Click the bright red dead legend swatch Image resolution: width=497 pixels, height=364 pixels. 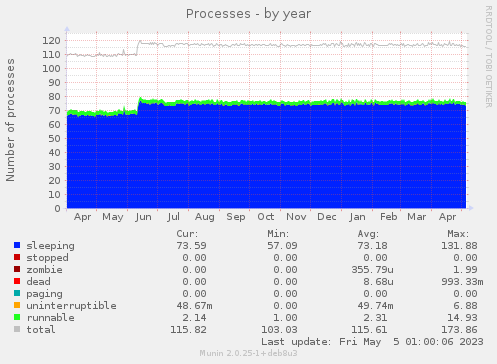[x=17, y=281]
